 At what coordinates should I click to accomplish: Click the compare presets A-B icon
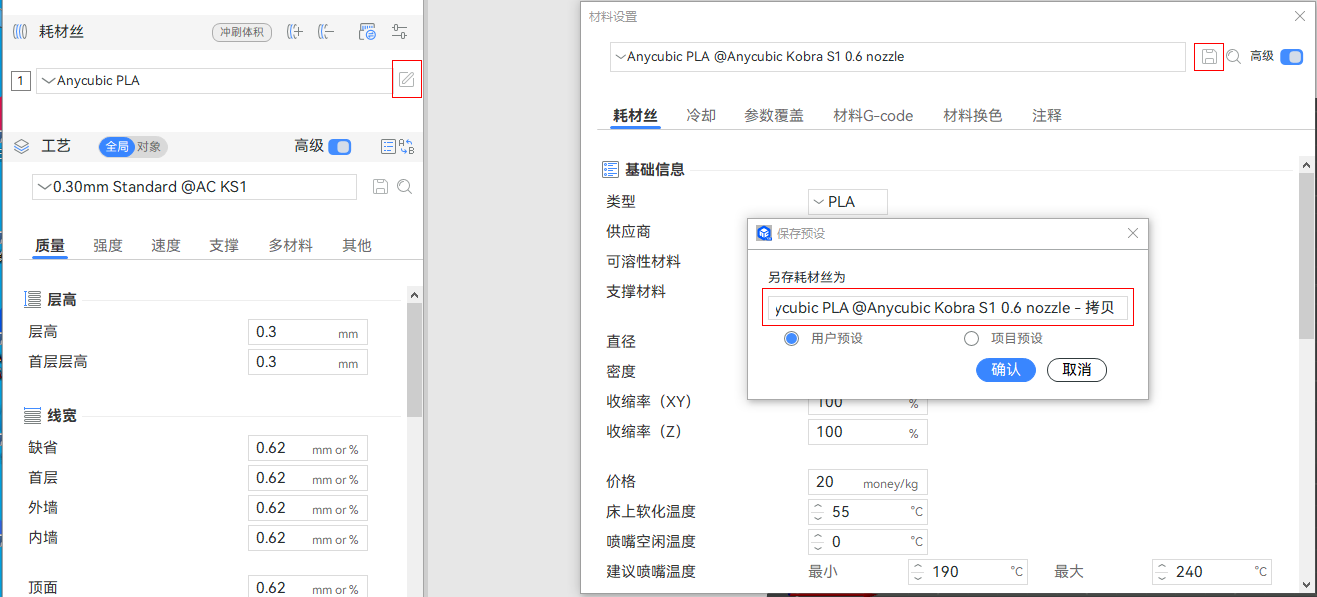[x=406, y=147]
